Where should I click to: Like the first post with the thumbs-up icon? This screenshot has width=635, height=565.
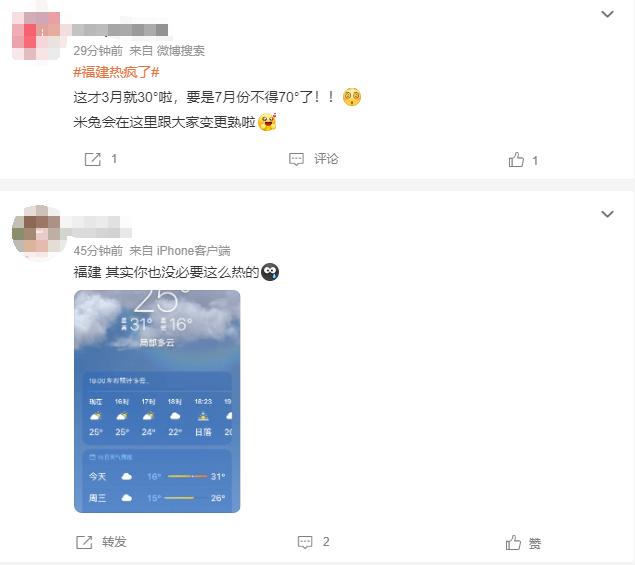click(516, 160)
